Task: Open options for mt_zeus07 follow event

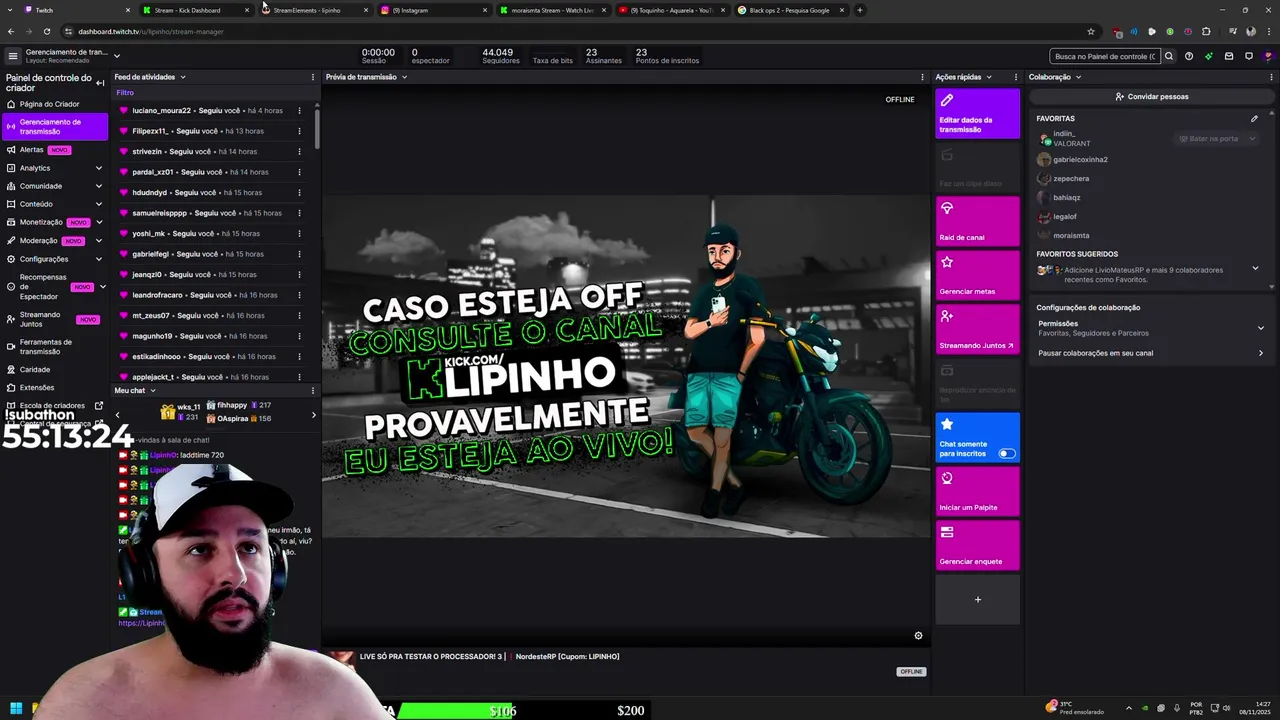Action: (299, 316)
